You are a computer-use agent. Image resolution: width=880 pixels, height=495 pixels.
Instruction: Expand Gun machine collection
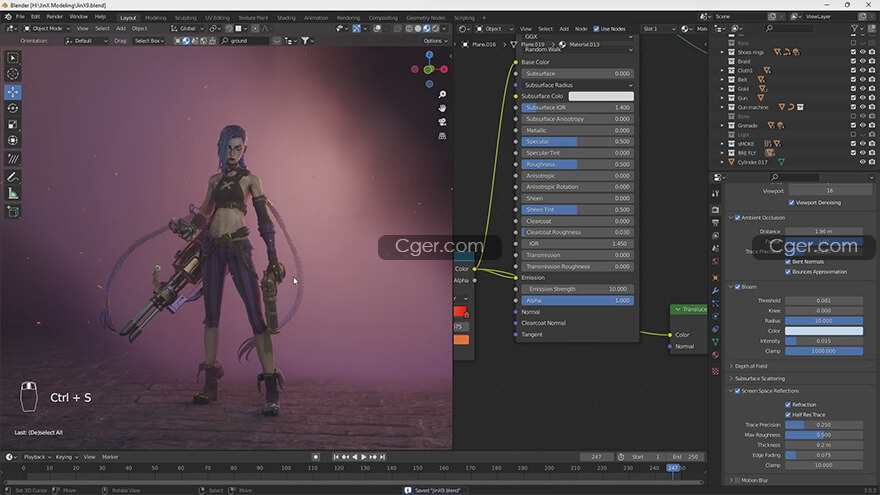(x=722, y=107)
